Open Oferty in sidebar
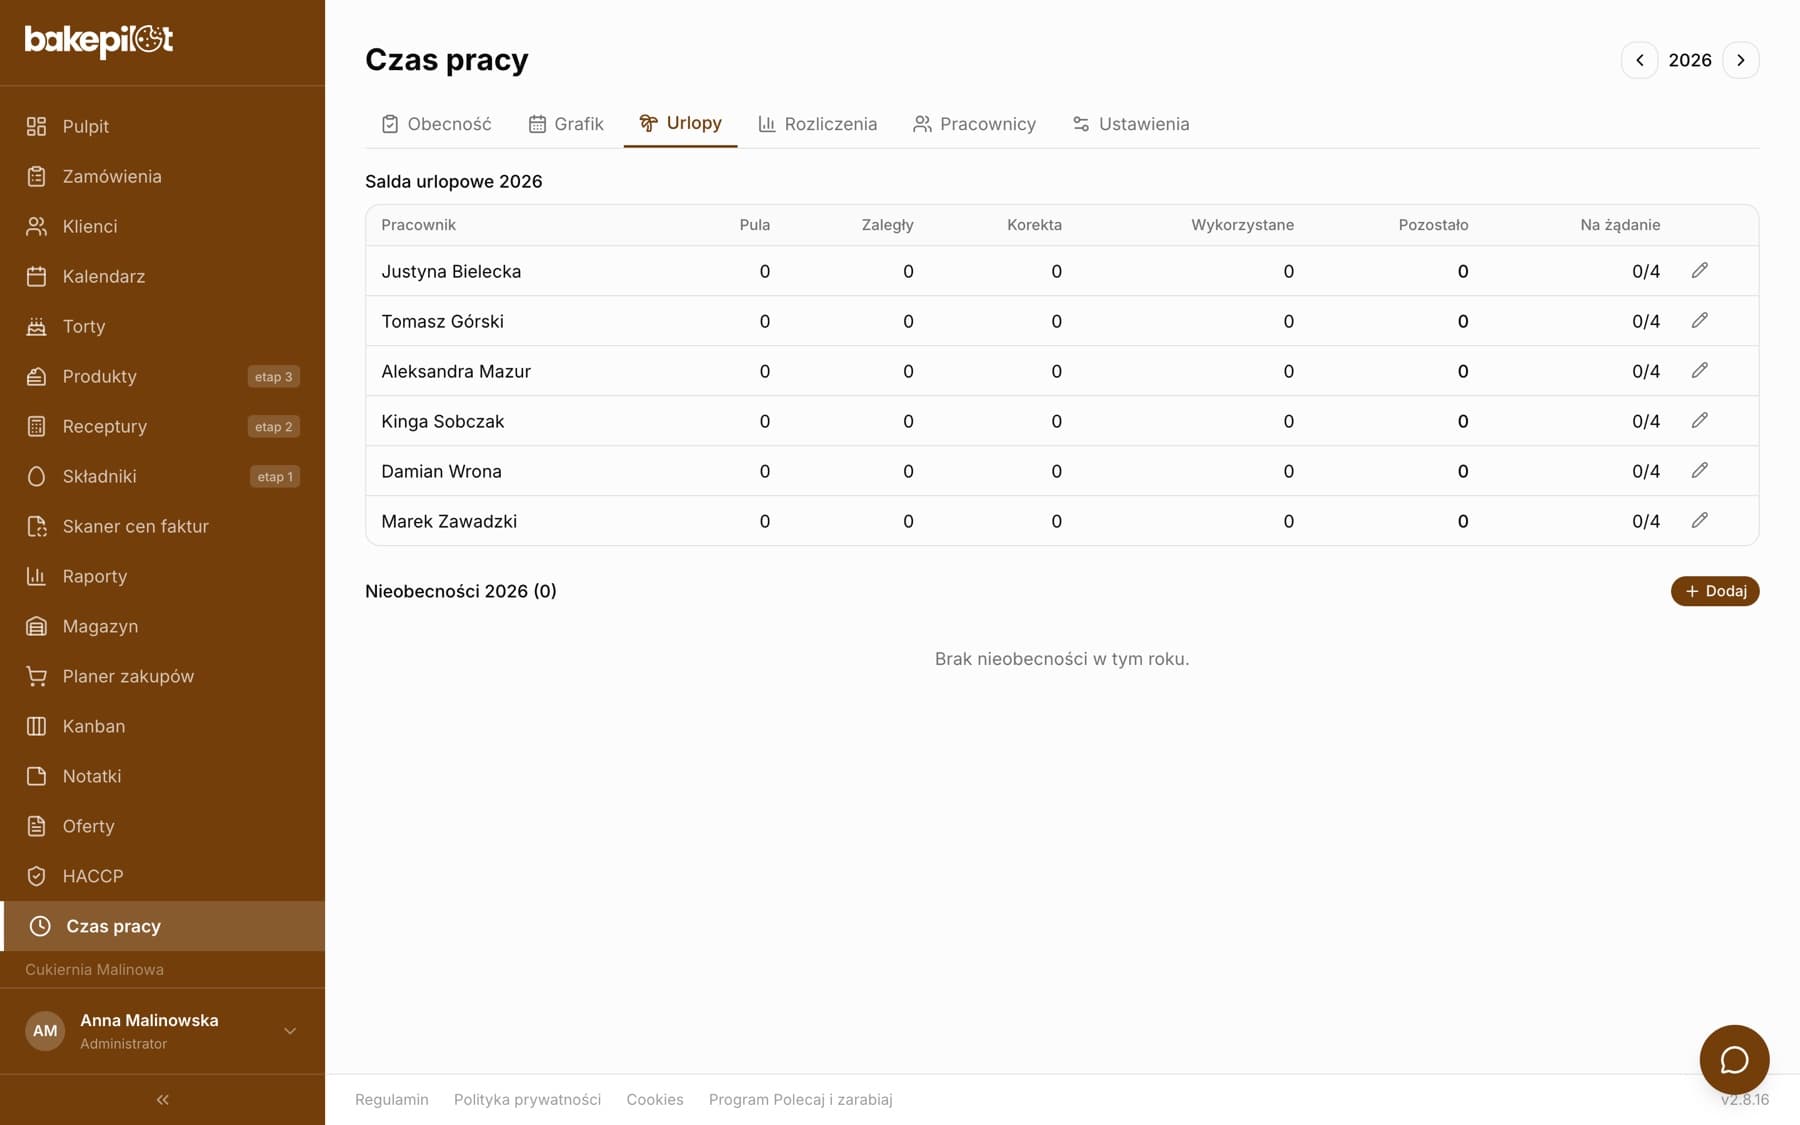 162,826
